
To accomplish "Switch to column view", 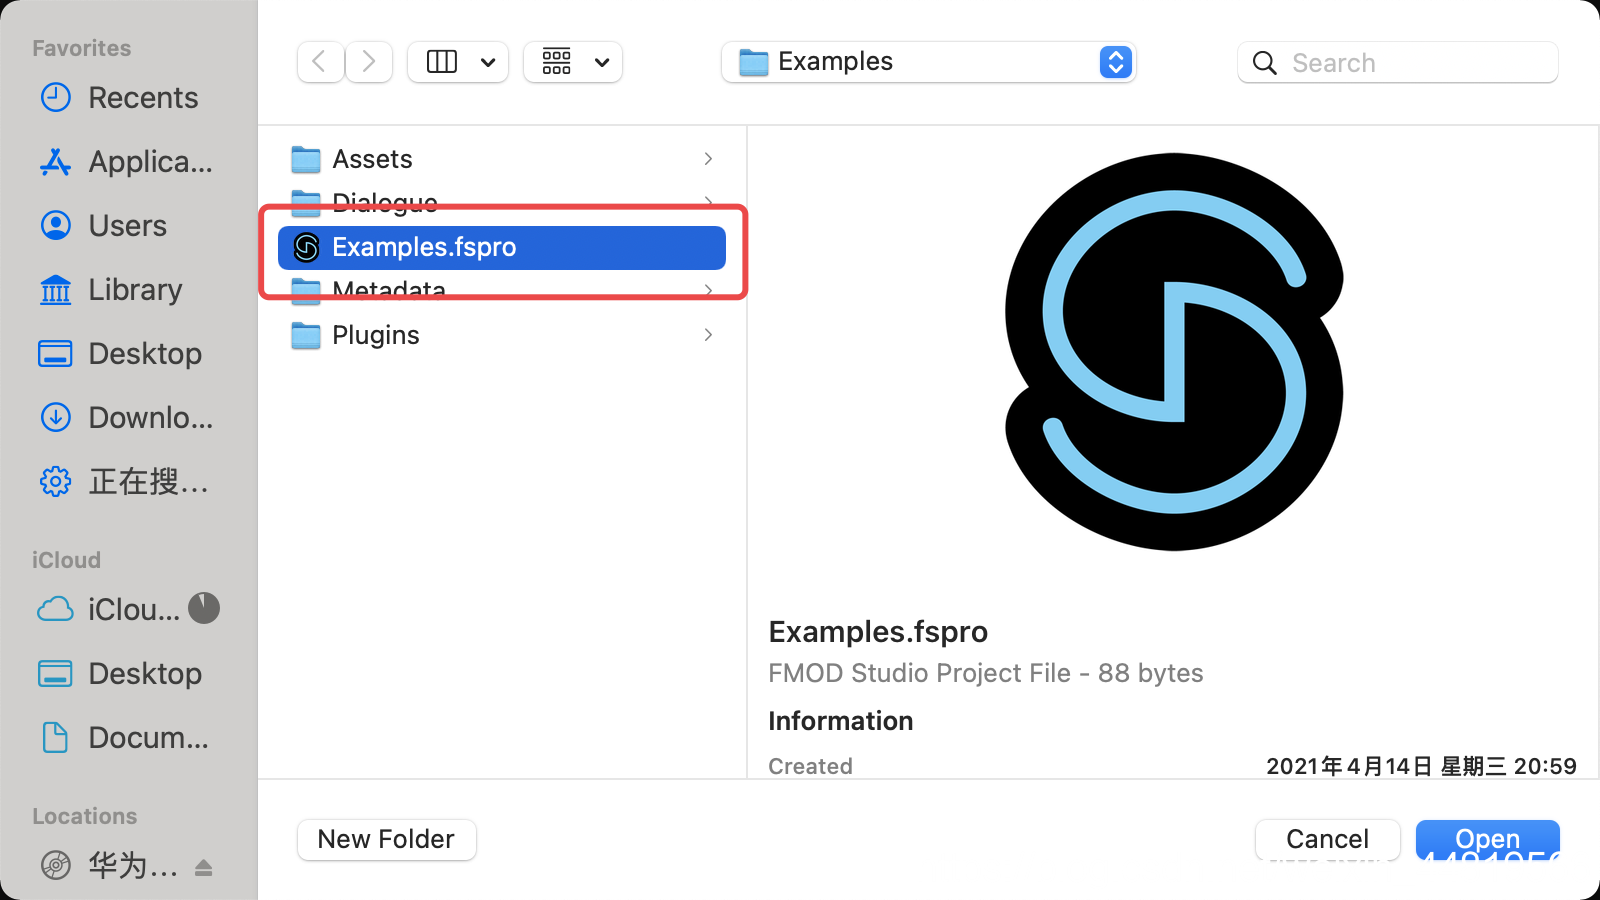I will [442, 62].
